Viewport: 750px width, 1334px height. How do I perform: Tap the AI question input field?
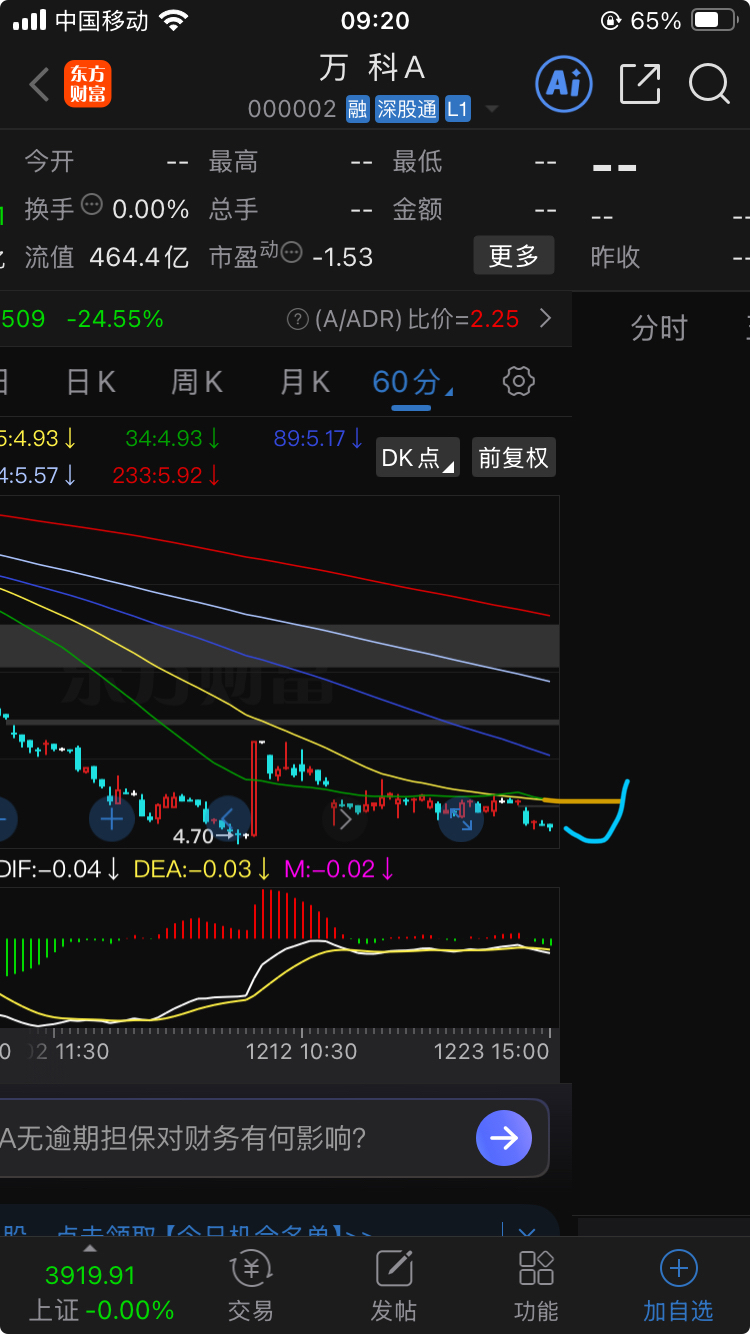point(230,1138)
